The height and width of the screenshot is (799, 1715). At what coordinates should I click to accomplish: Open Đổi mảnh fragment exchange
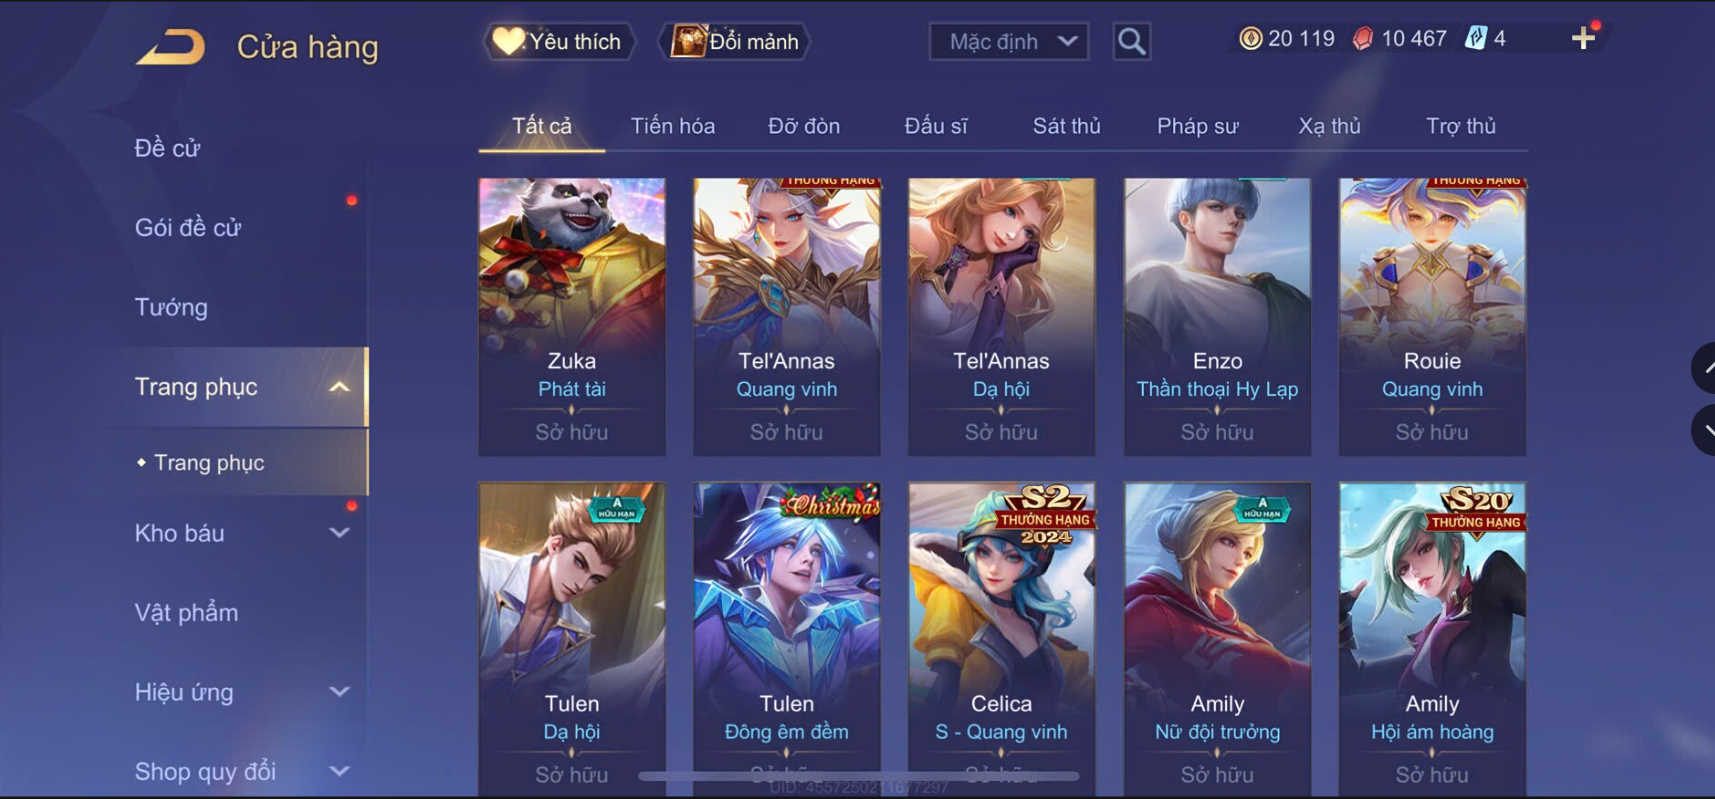734,41
